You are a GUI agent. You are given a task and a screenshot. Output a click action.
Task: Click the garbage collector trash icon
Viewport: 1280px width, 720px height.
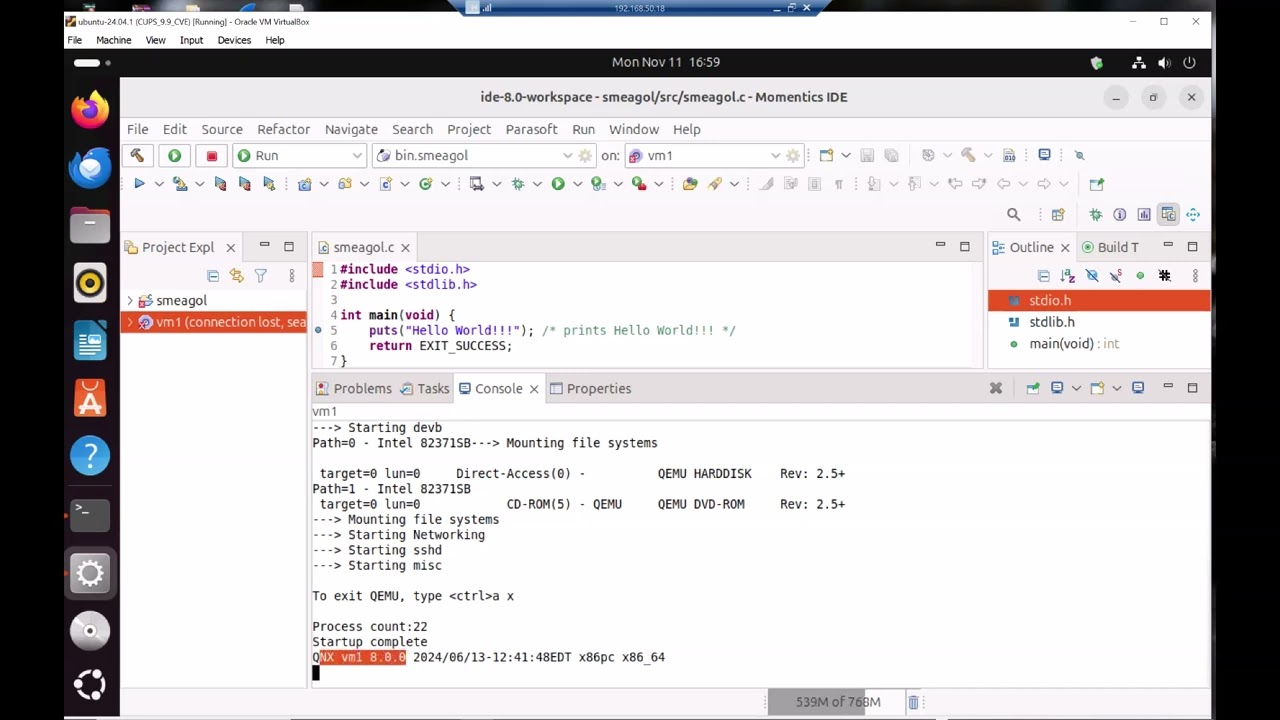913,702
